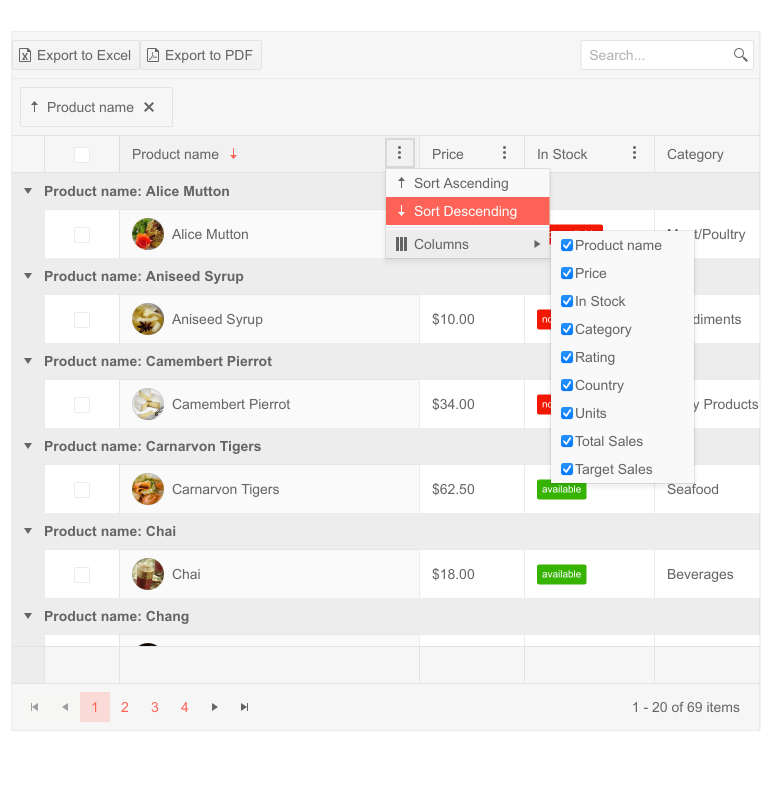The height and width of the screenshot is (791, 770).
Task: Open the Product name column menu
Action: 400,153
